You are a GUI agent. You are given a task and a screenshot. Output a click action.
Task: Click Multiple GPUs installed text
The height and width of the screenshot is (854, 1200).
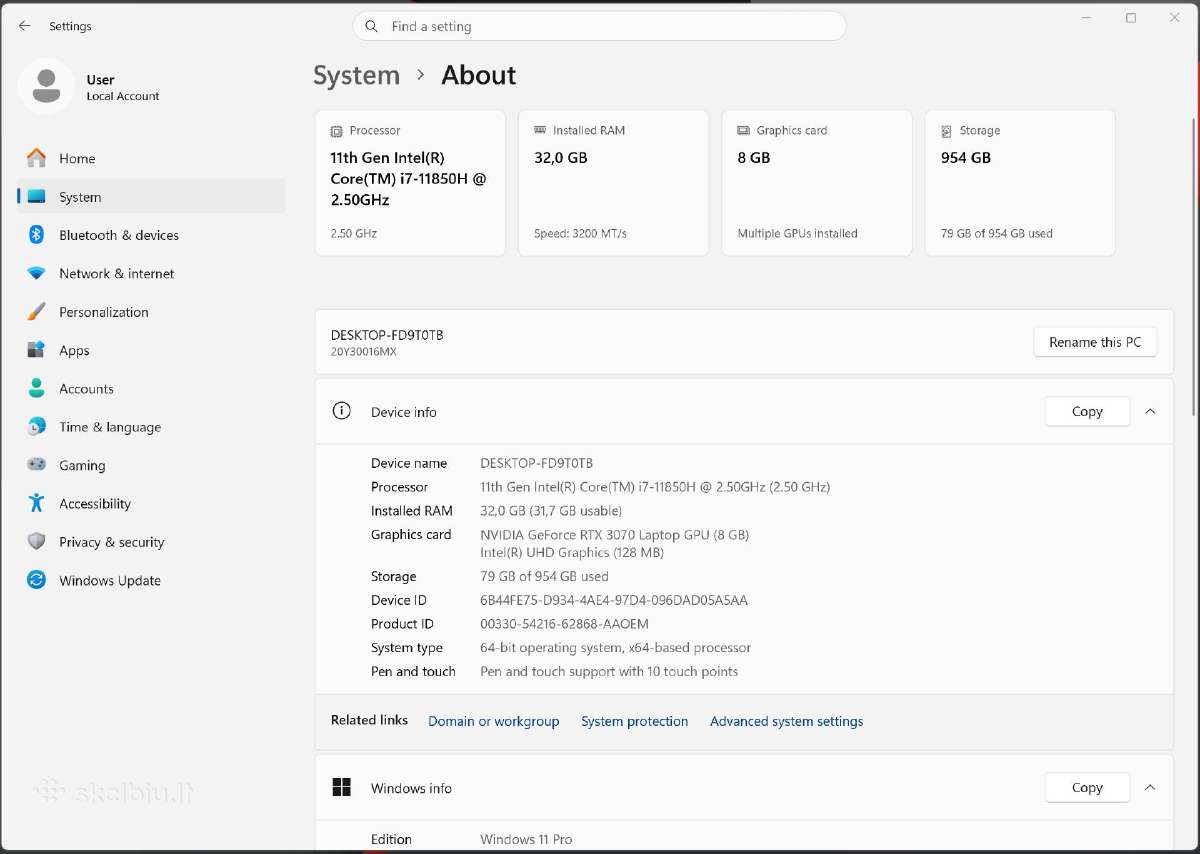click(797, 233)
